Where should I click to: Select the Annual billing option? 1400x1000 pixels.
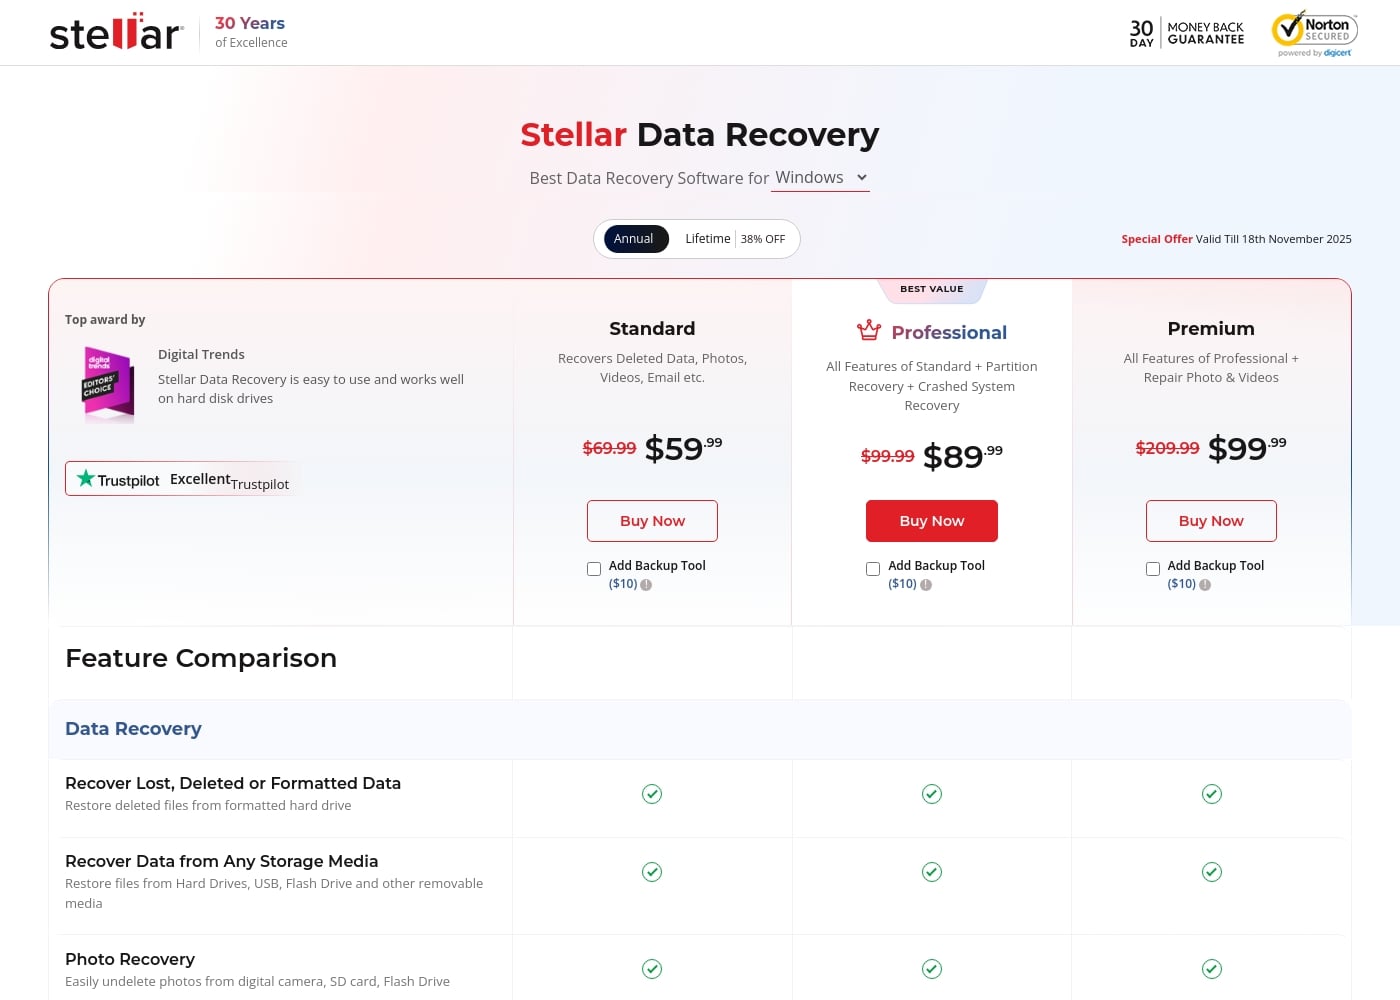634,239
